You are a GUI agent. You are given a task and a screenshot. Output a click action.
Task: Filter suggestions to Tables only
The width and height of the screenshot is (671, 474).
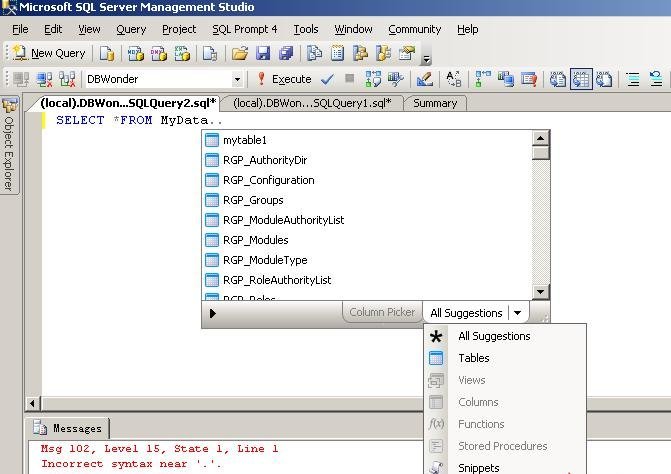505,358
